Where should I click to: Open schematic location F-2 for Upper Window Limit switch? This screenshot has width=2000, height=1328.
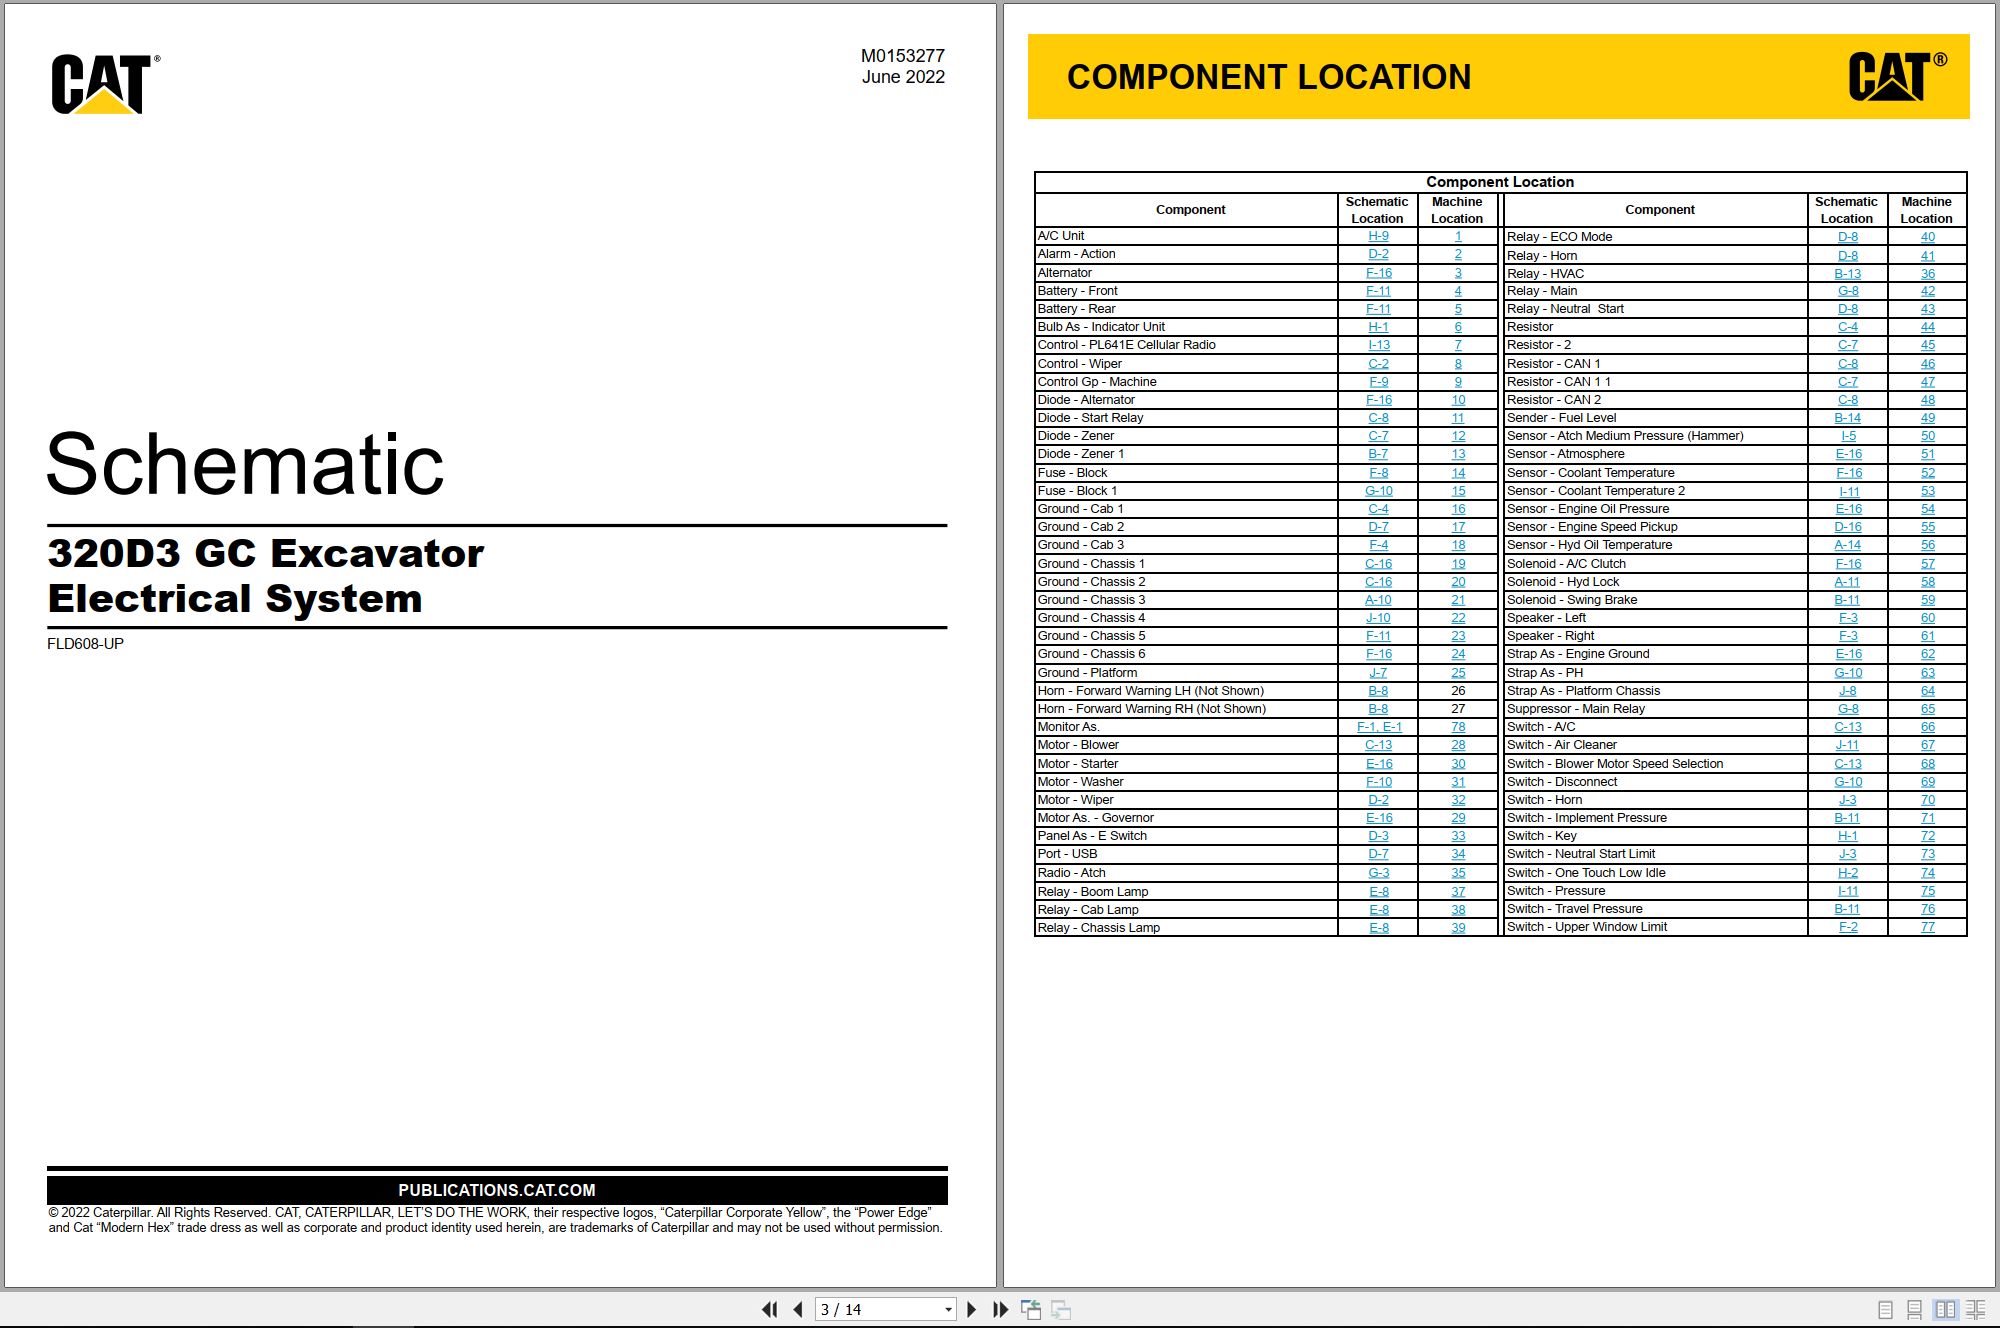1848,927
